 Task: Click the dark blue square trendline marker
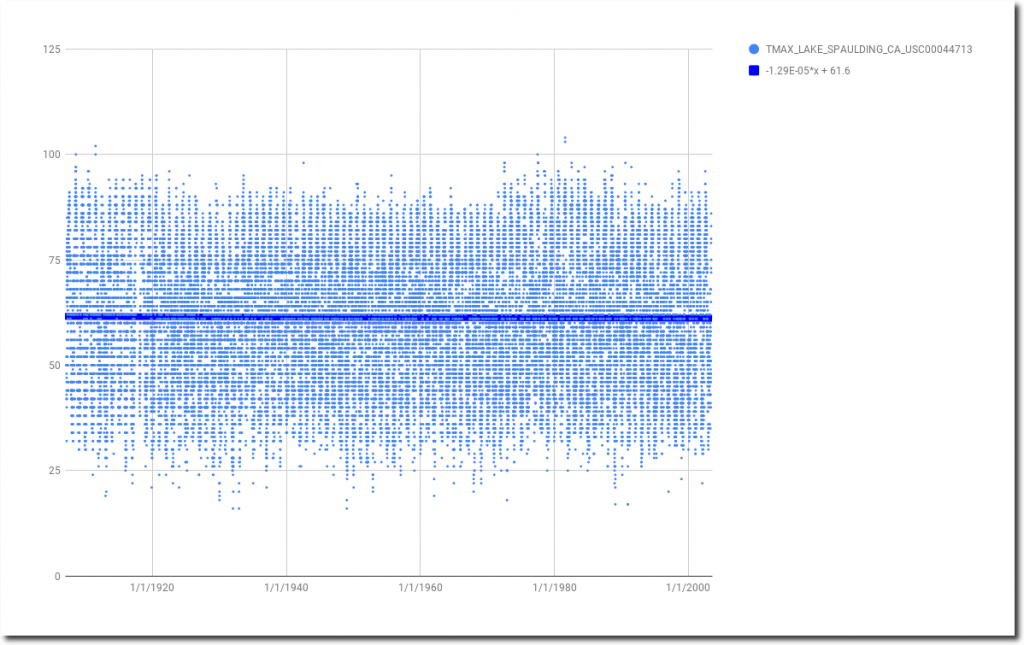(x=752, y=71)
